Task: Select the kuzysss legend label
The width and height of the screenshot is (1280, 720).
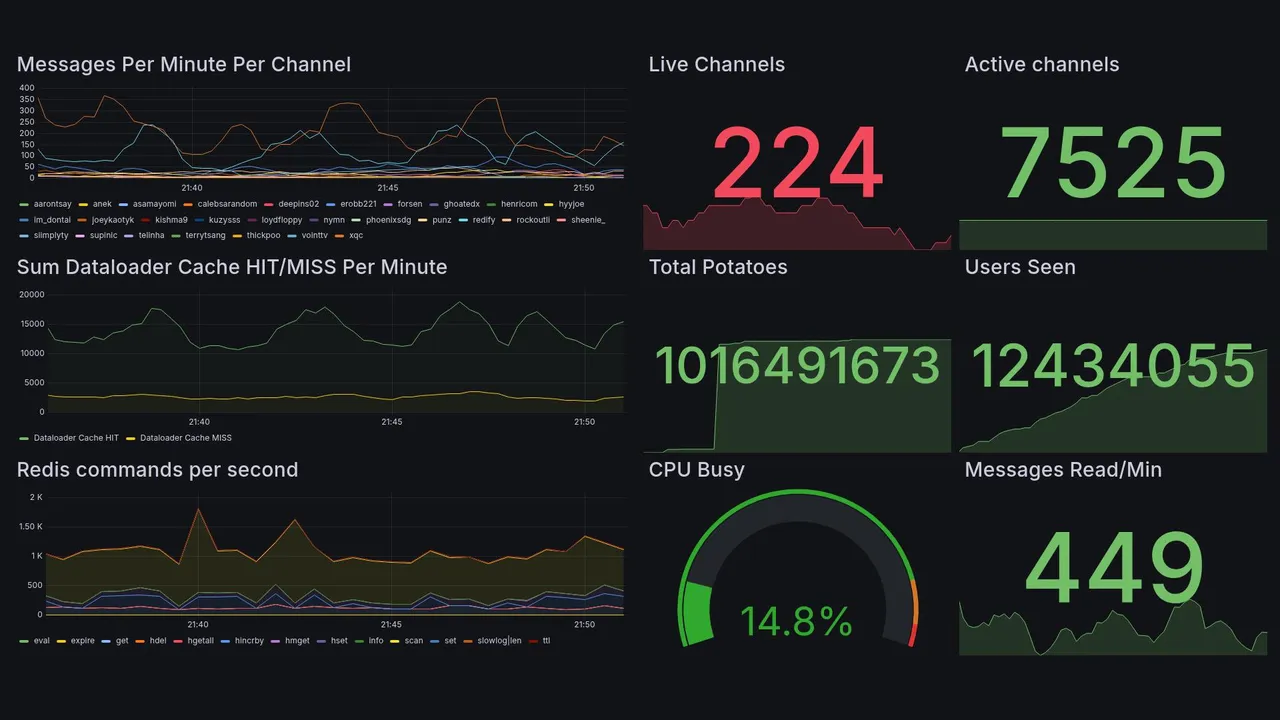Action: [225, 220]
